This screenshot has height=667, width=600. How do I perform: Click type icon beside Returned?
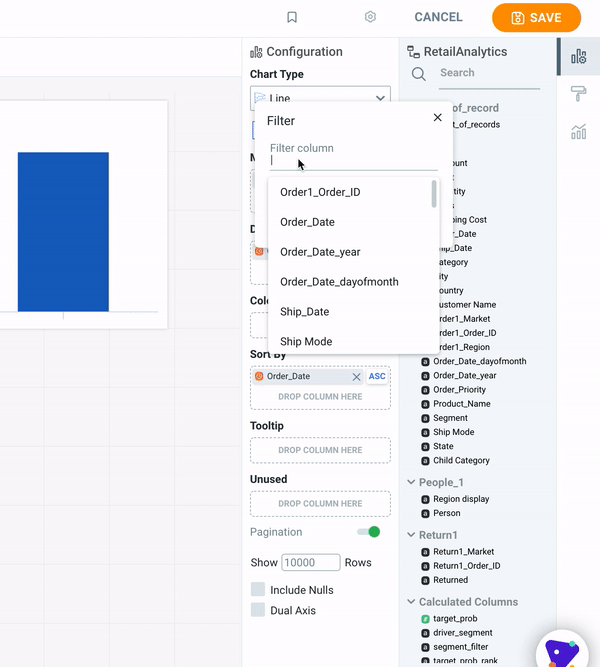425,580
